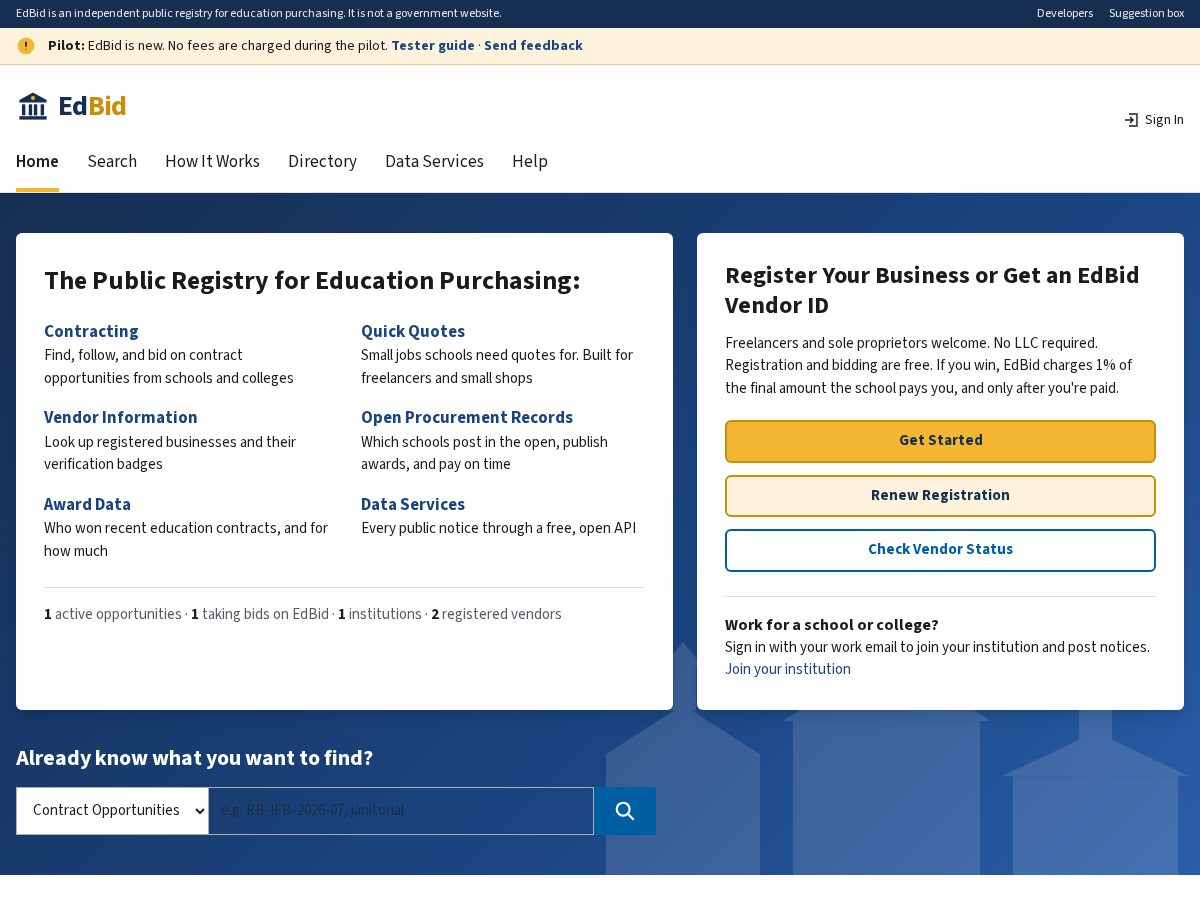Open the Developers link
Image resolution: width=1200 pixels, height=900 pixels.
[x=1065, y=14]
